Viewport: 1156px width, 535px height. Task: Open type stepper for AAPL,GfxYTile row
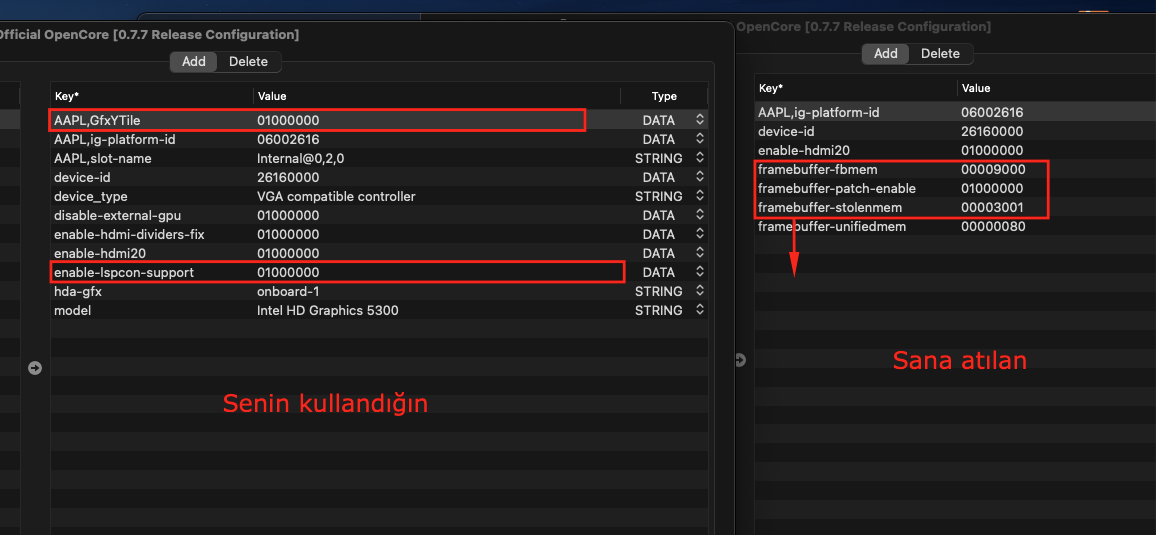(700, 120)
